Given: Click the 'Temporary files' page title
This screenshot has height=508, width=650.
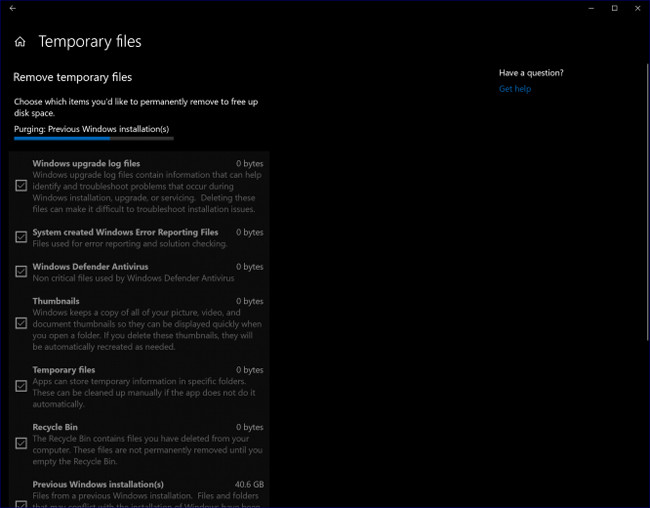Looking at the screenshot, I should click(90, 42).
